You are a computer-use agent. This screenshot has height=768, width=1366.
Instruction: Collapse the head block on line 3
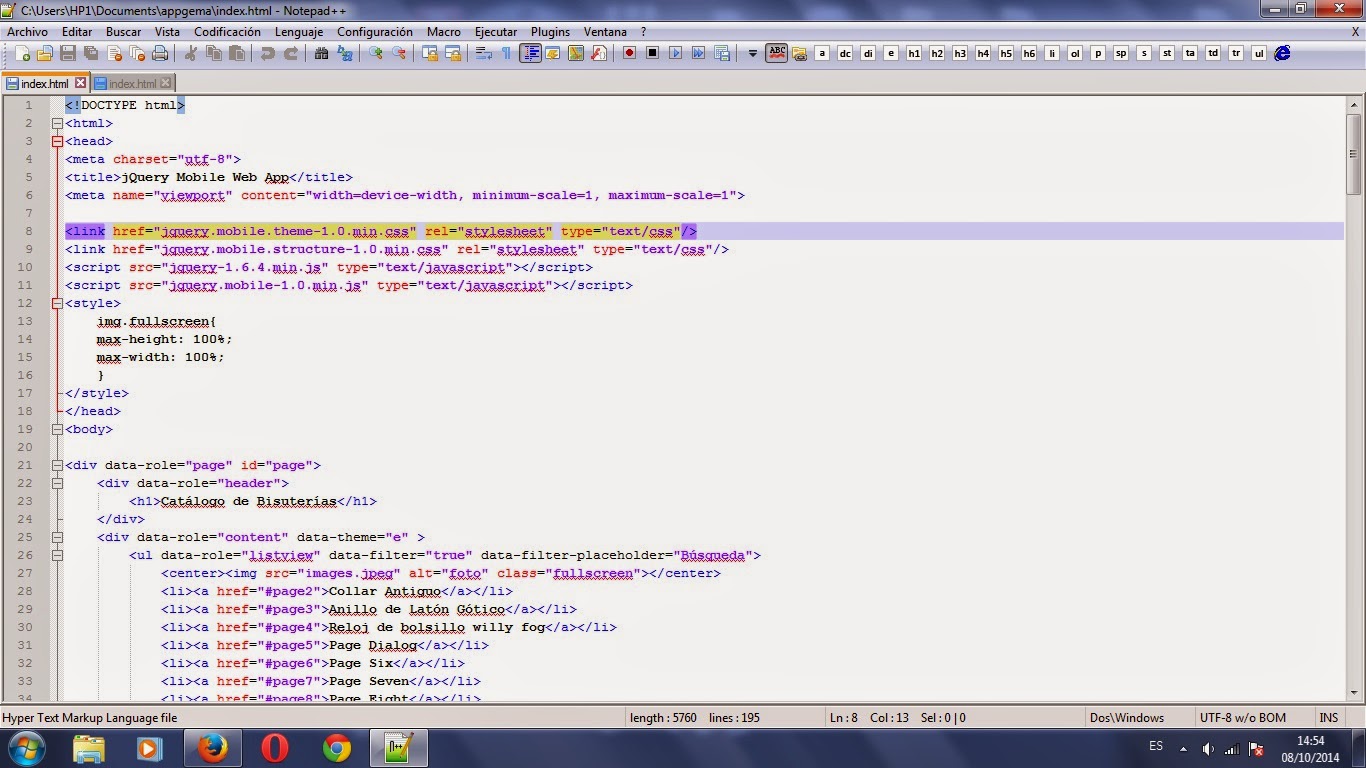(57, 142)
